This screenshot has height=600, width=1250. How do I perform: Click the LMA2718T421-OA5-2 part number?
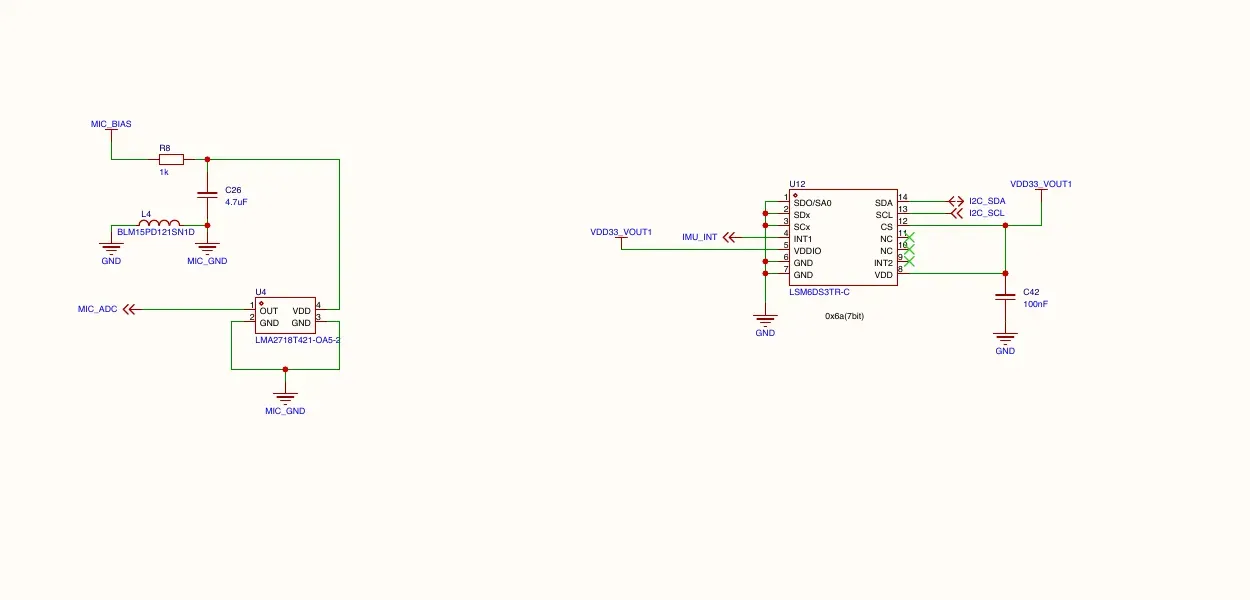[298, 341]
